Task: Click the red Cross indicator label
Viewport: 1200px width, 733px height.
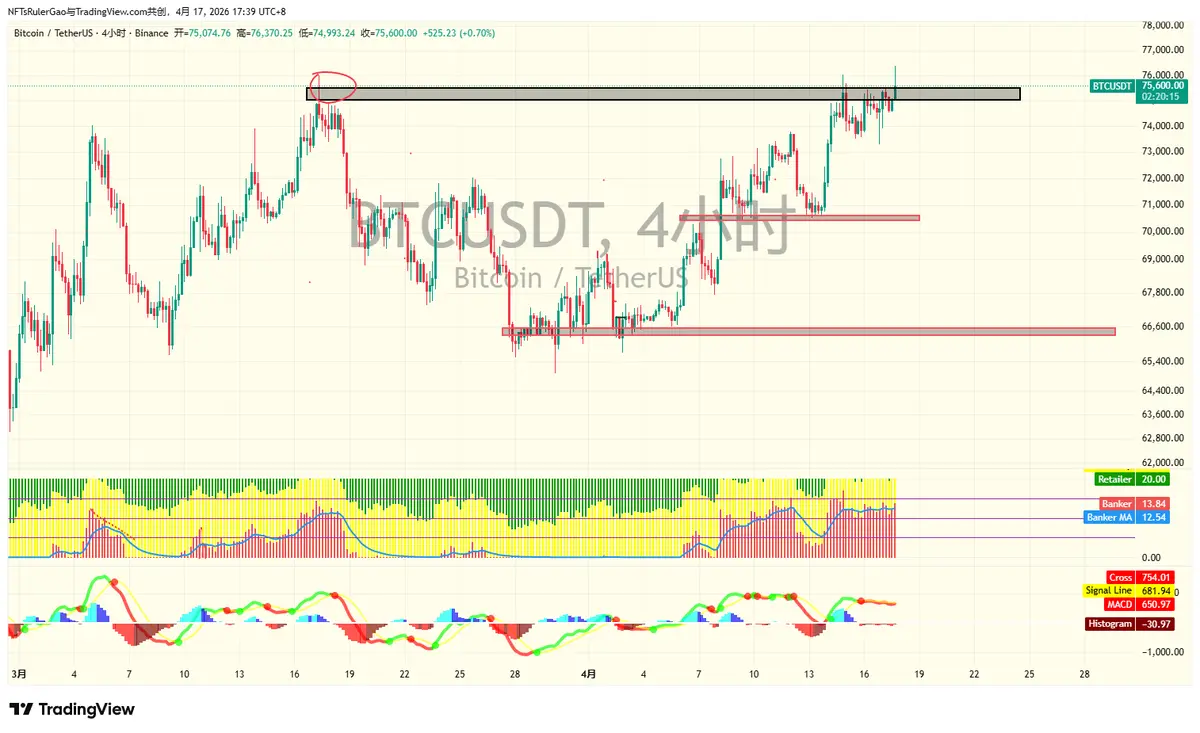Action: [x=1120, y=578]
